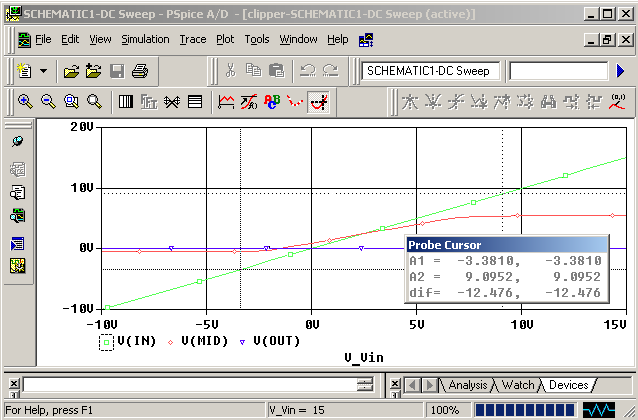
Task: Open the View menu
Action: click(x=100, y=39)
